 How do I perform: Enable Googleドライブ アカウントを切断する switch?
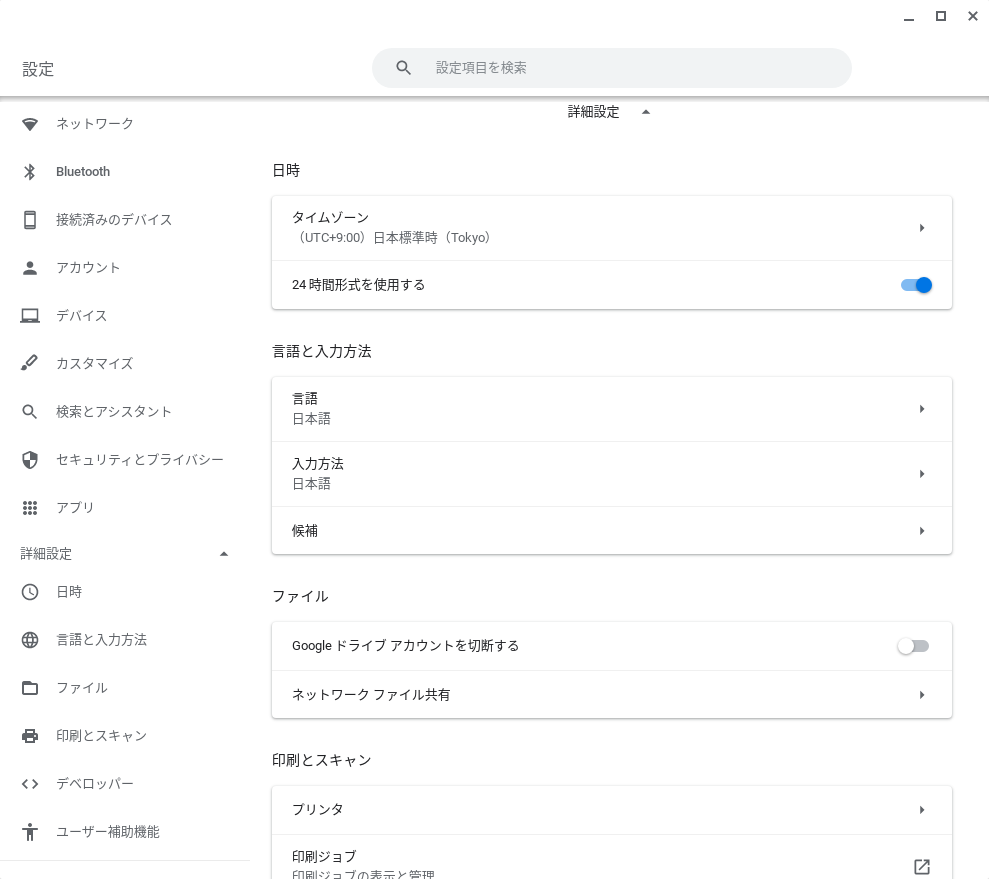[913, 646]
